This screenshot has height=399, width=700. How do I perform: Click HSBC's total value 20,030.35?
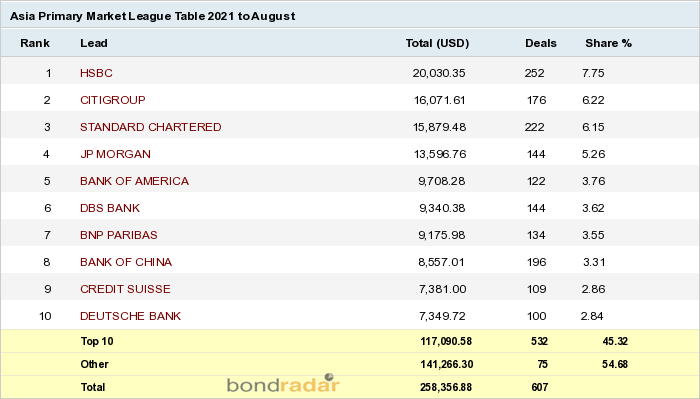439,73
